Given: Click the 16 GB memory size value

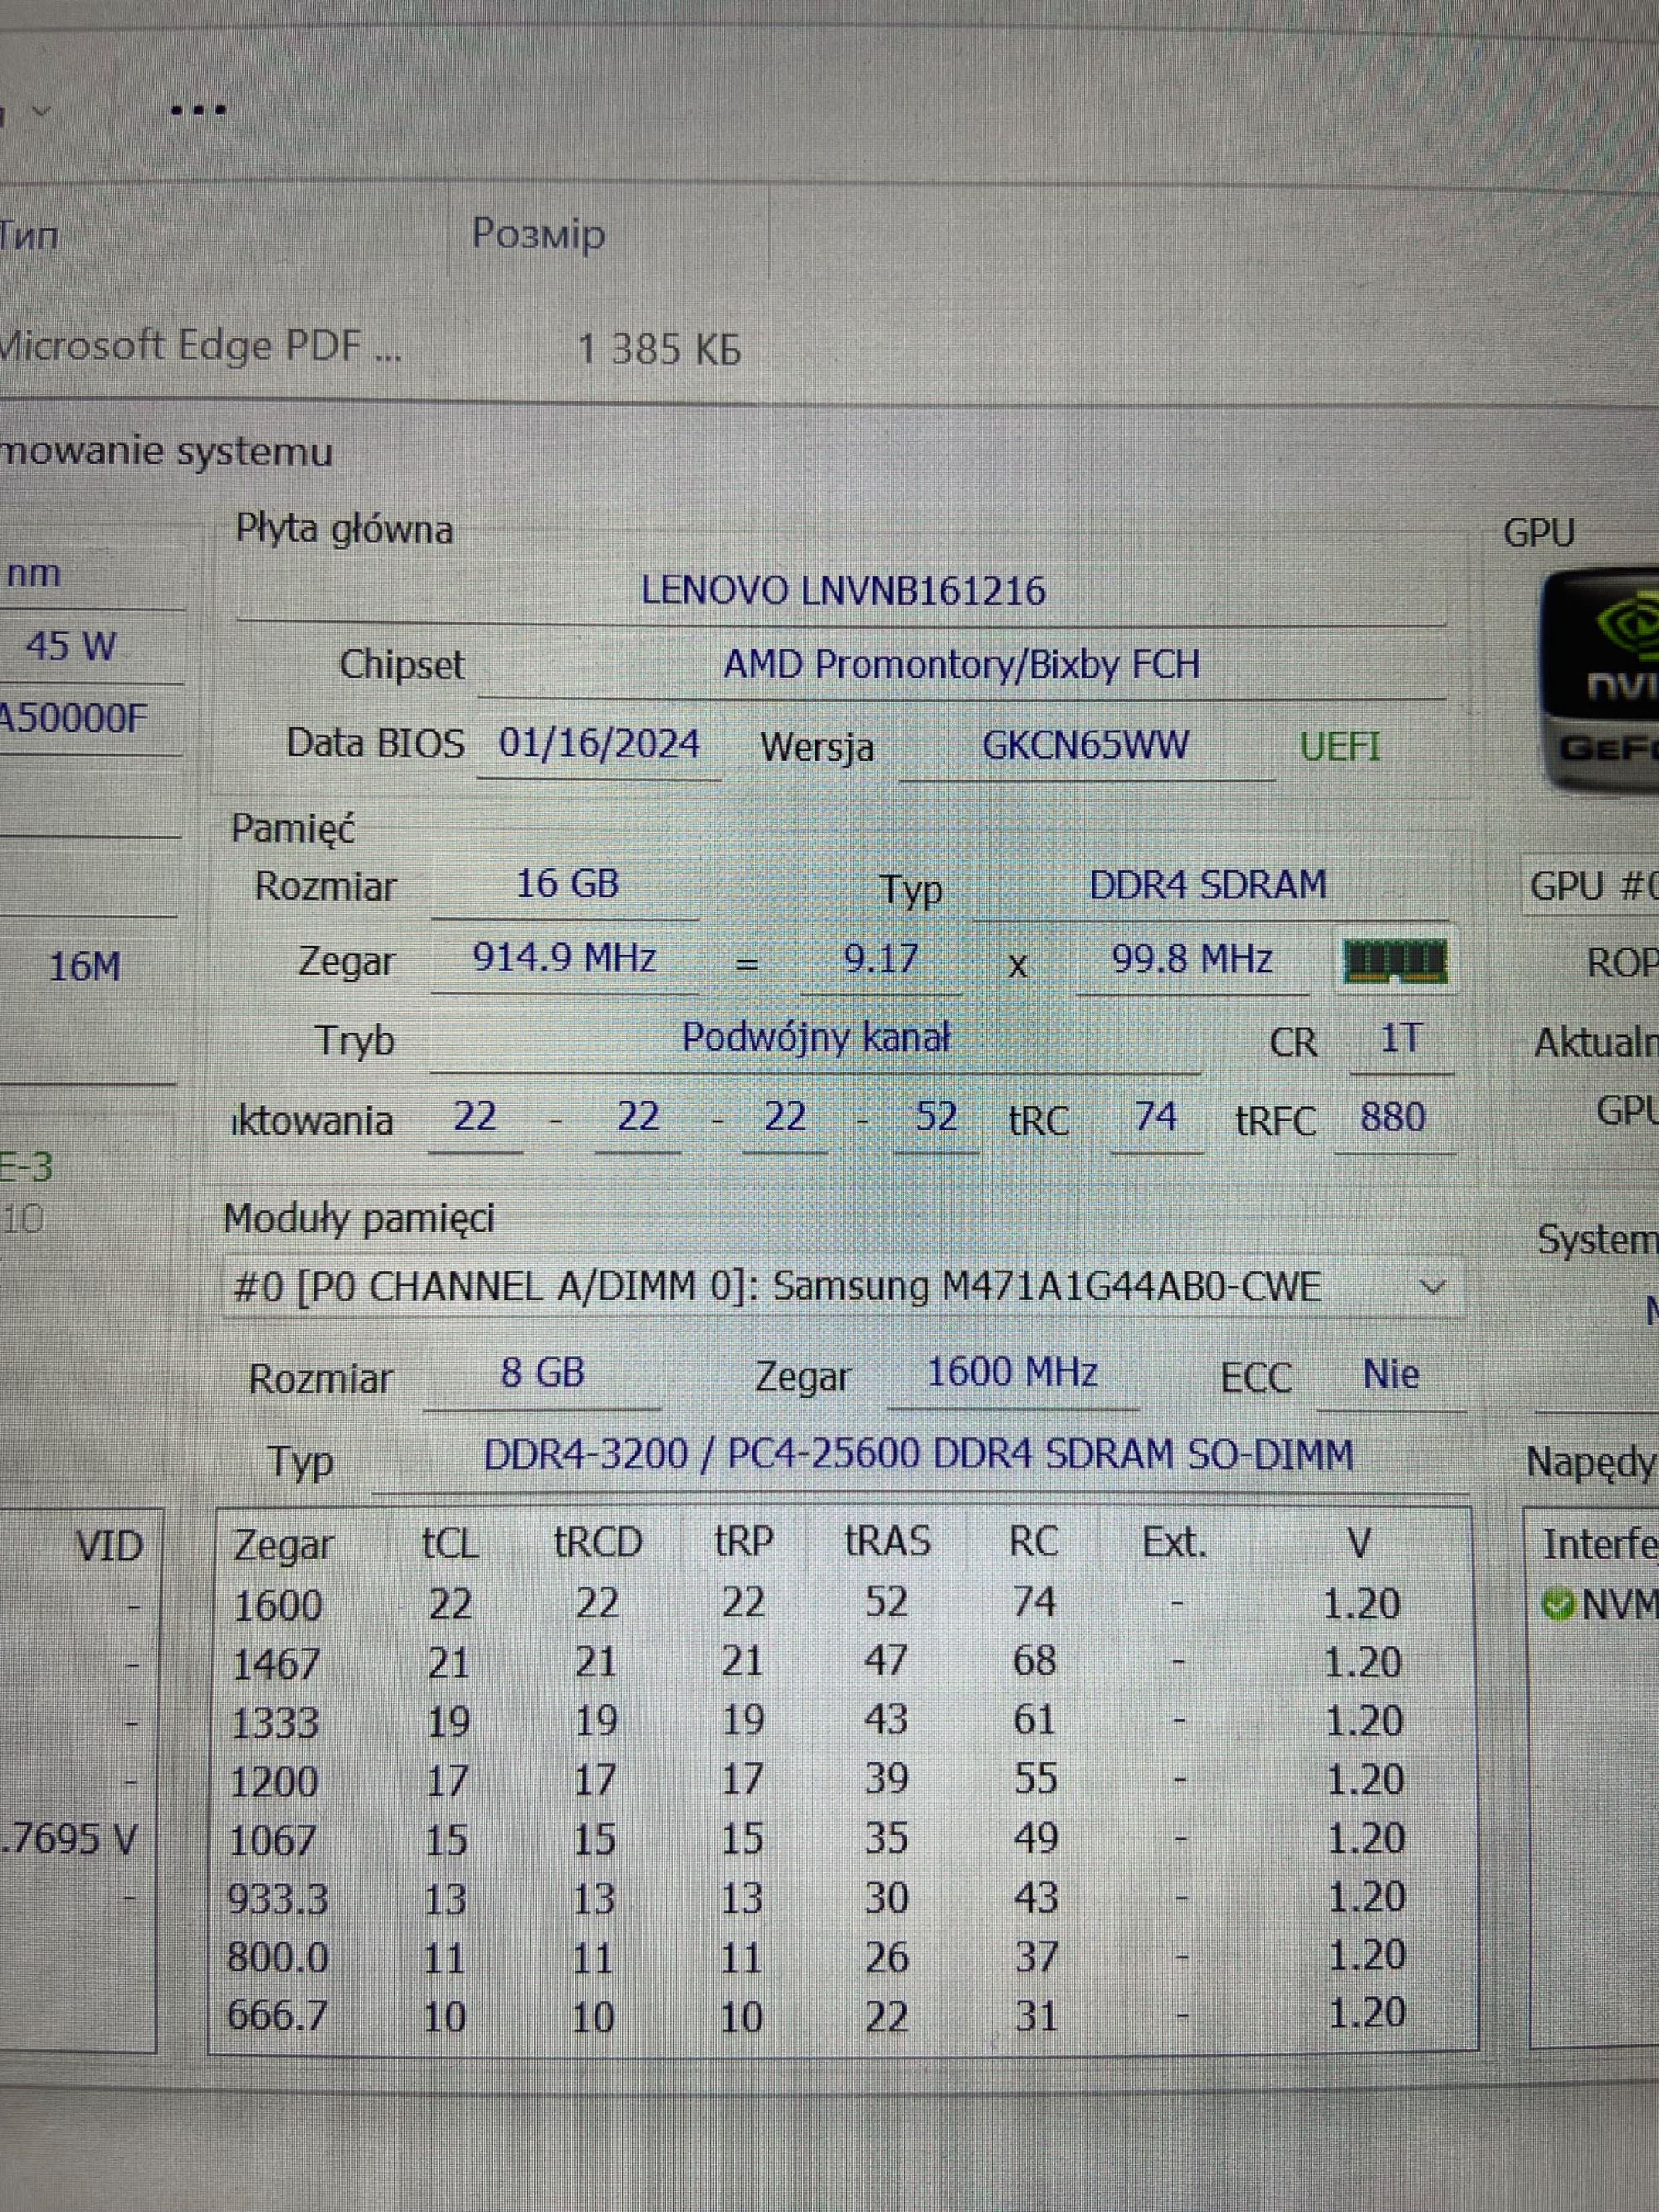Looking at the screenshot, I should (x=567, y=884).
